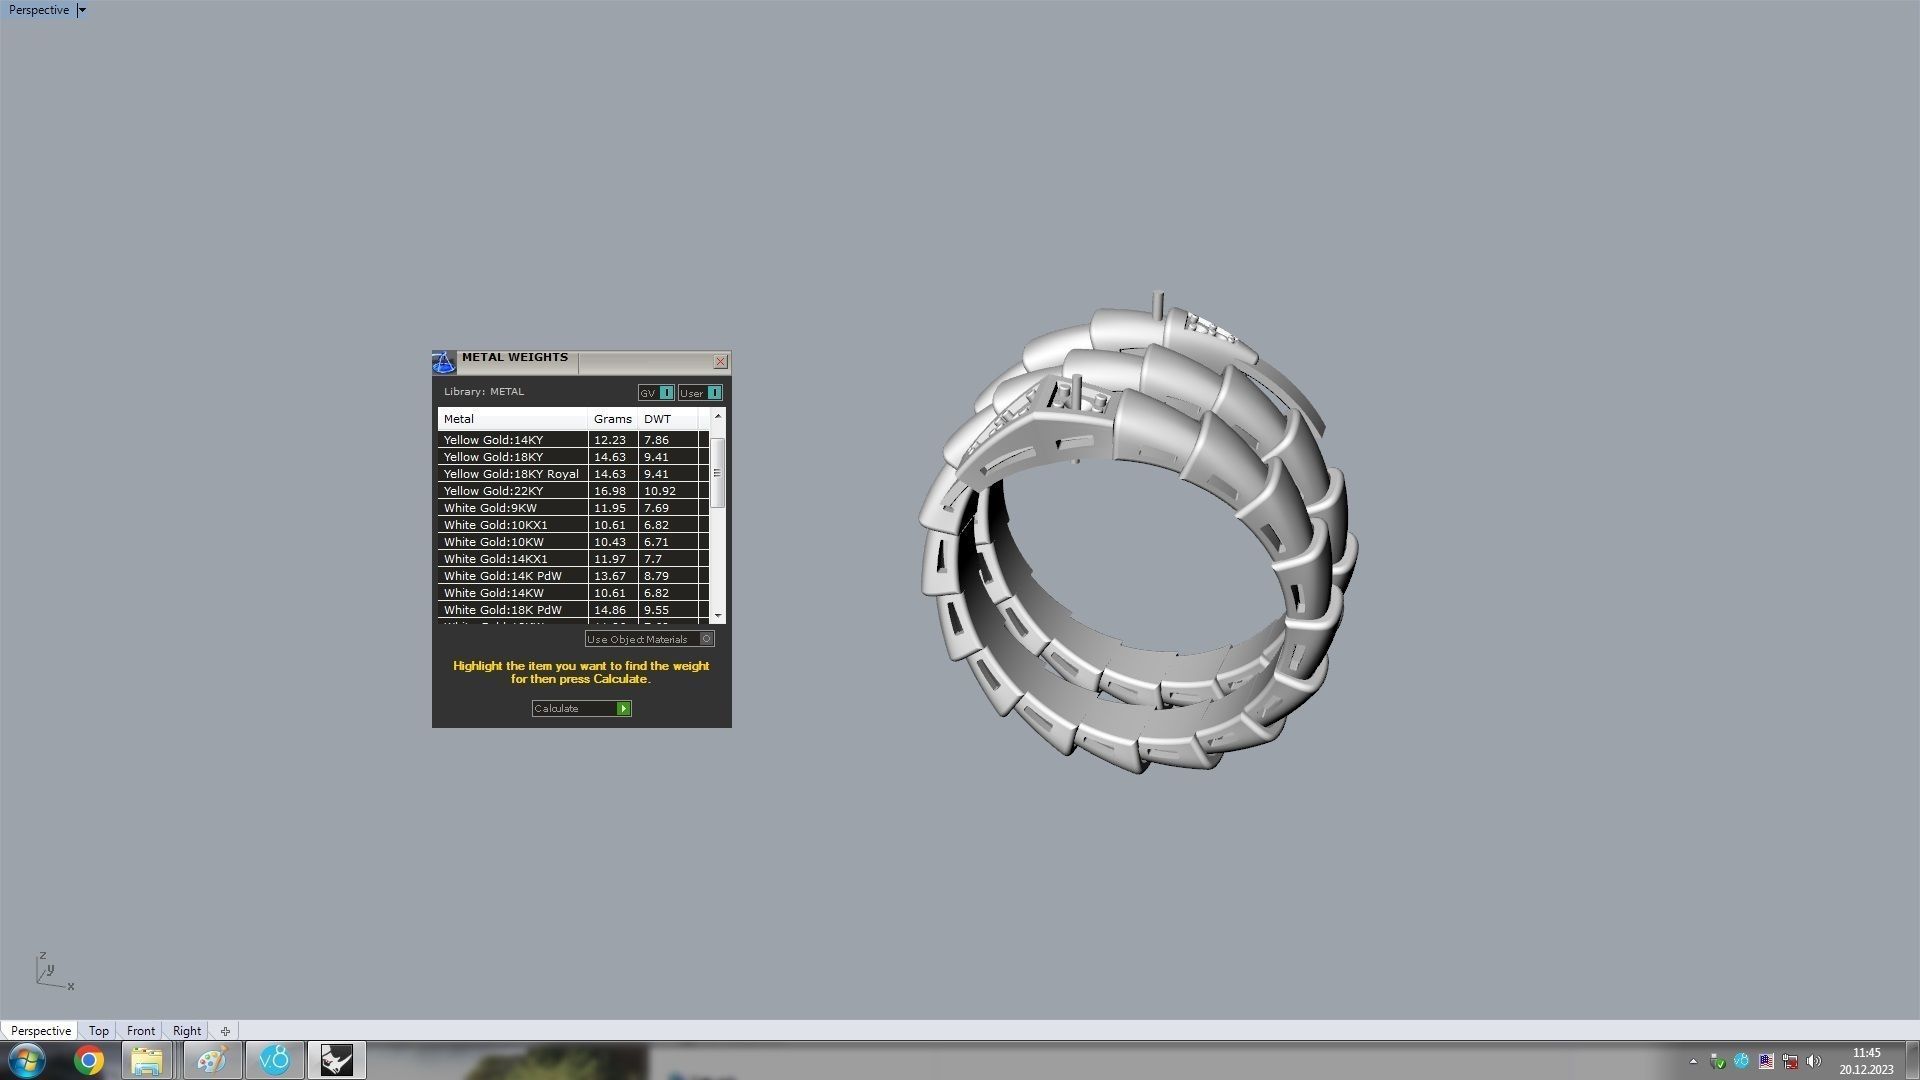Switch to the Front viewport tab

click(x=141, y=1031)
